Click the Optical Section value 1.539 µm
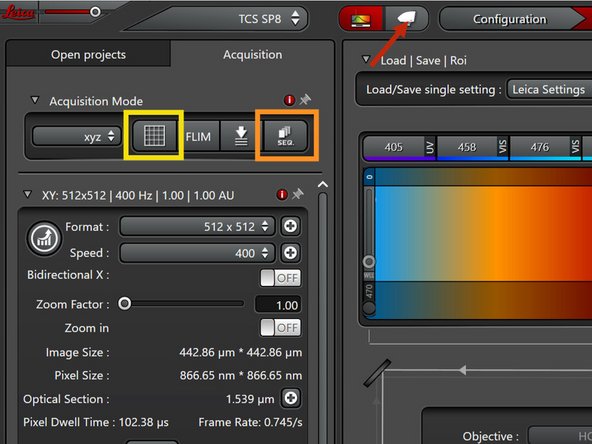Image resolution: width=592 pixels, height=444 pixels. 250,399
